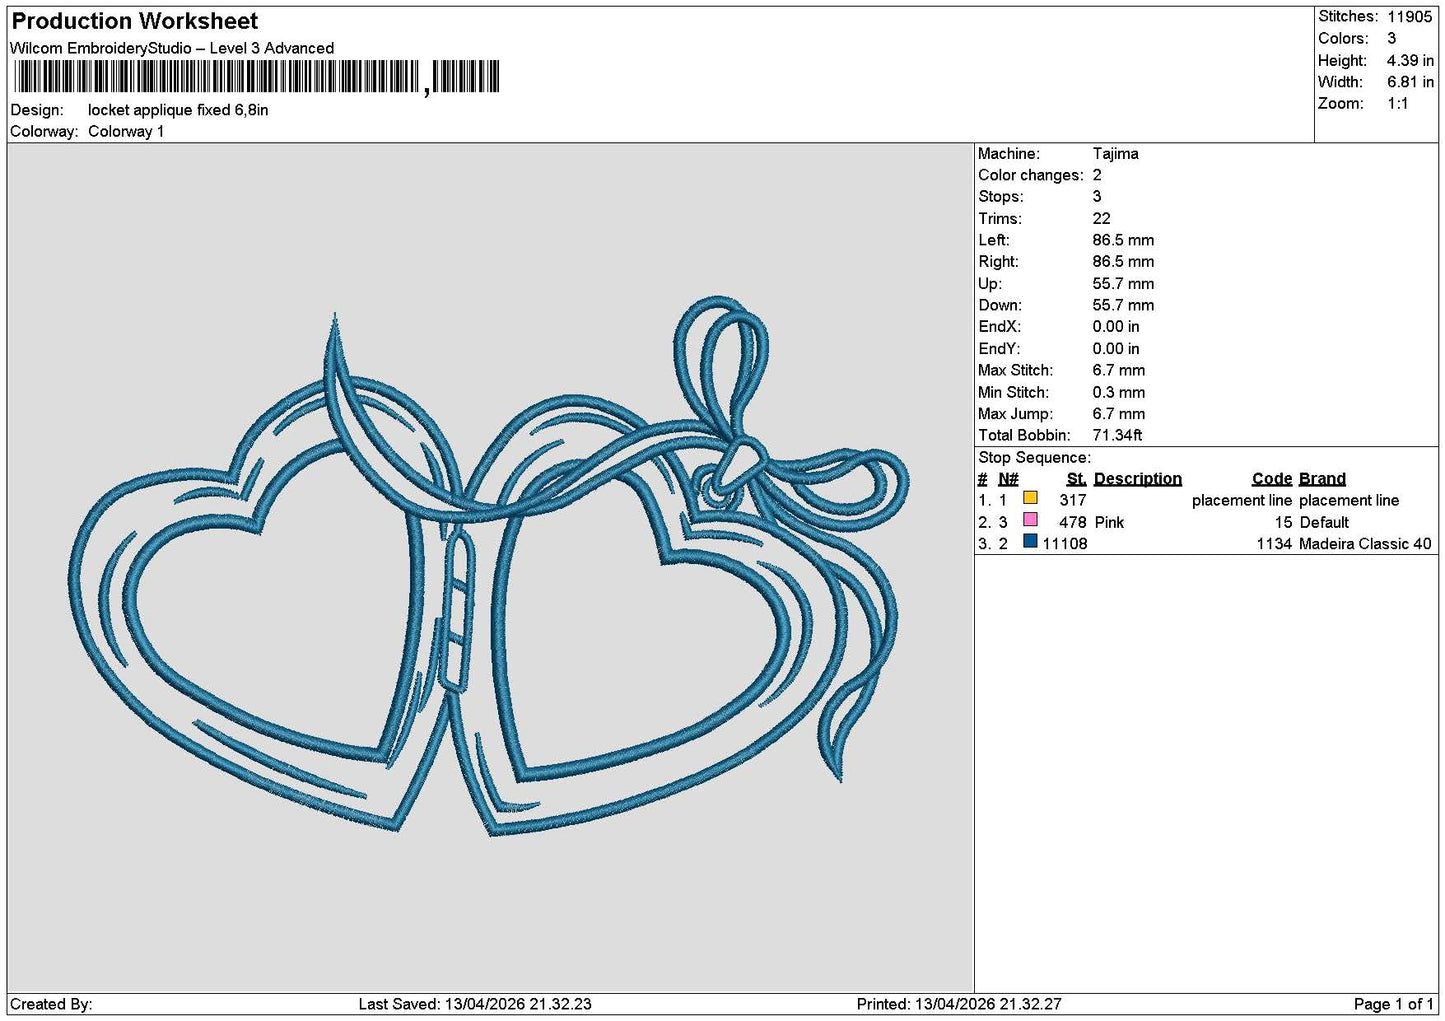
Task: Click the EndY value 0.00 in
Action: [x=1116, y=349]
